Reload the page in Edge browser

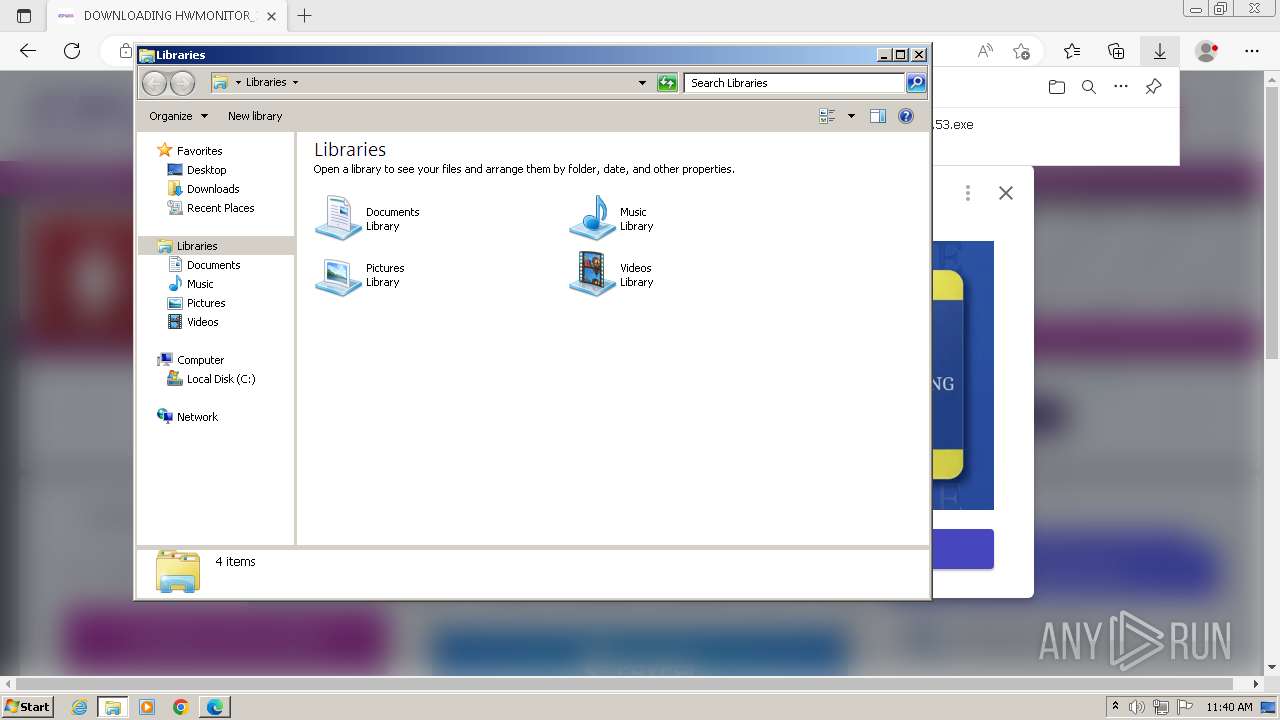72,51
